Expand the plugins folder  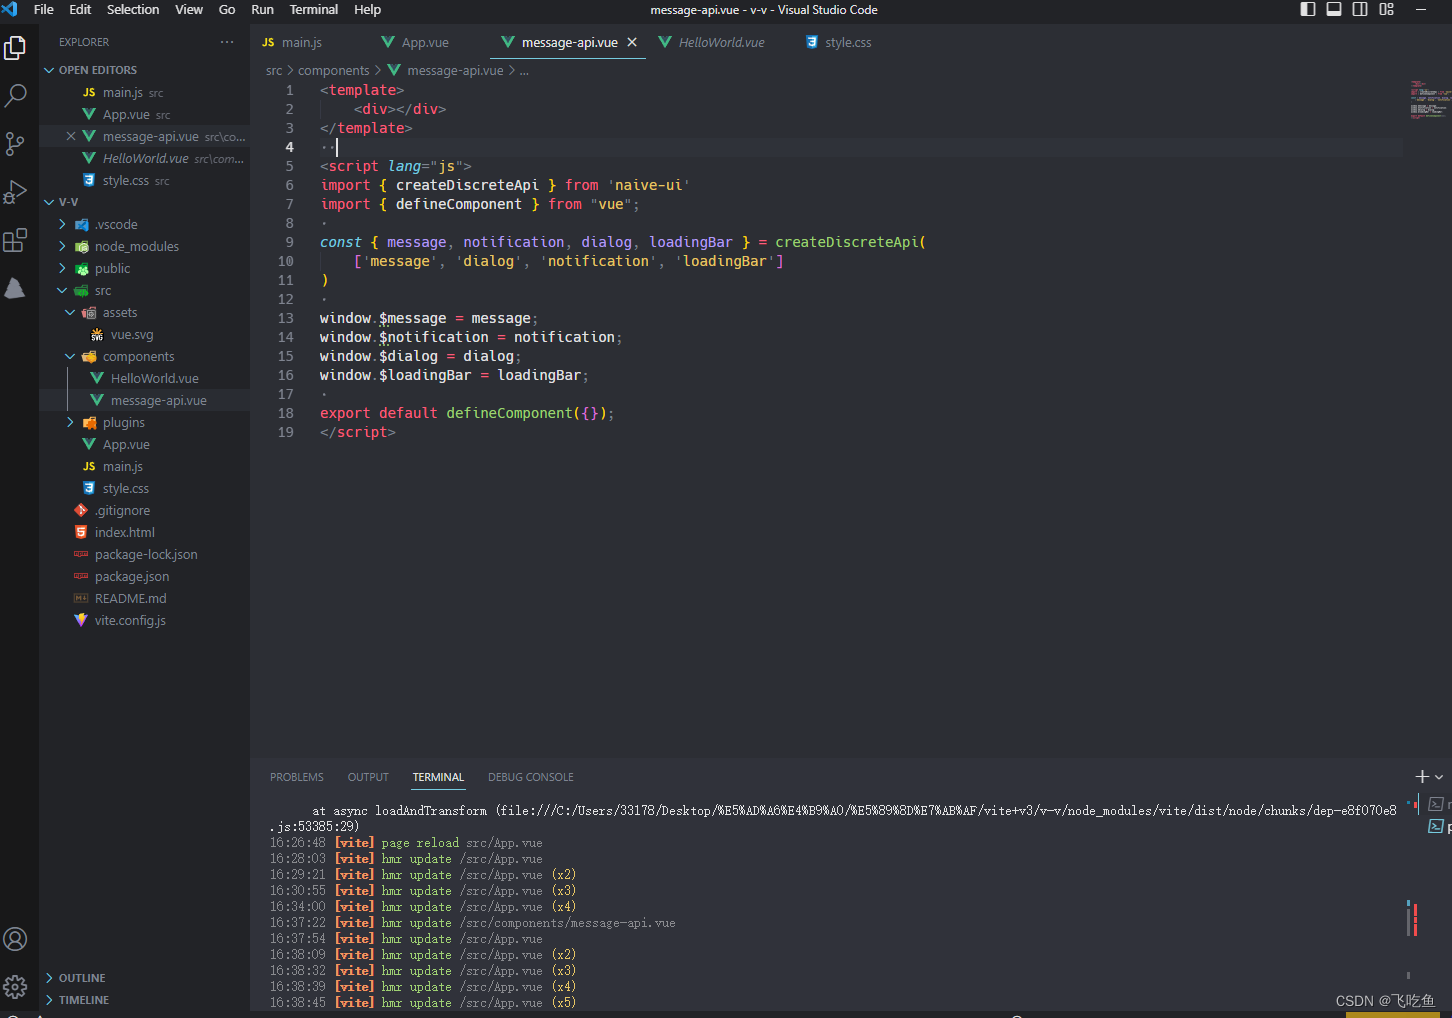144,422
